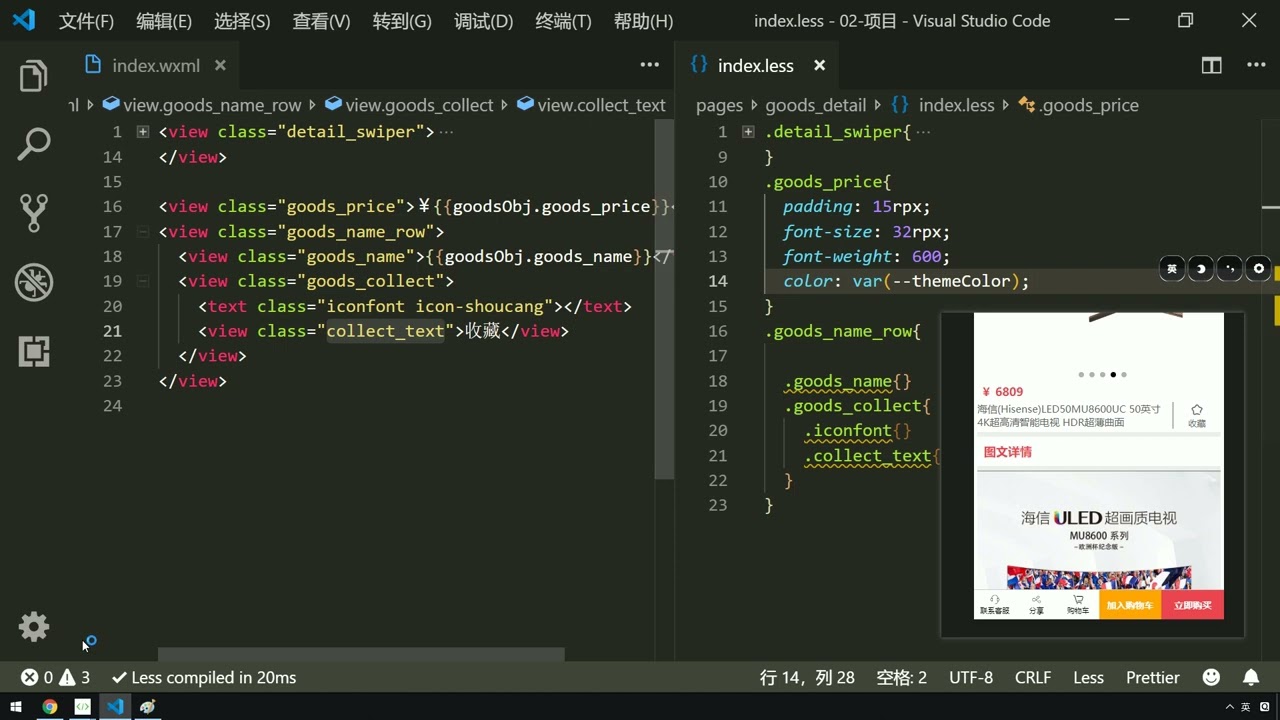
Task: Open the 转到(G) menu
Action: click(x=402, y=21)
